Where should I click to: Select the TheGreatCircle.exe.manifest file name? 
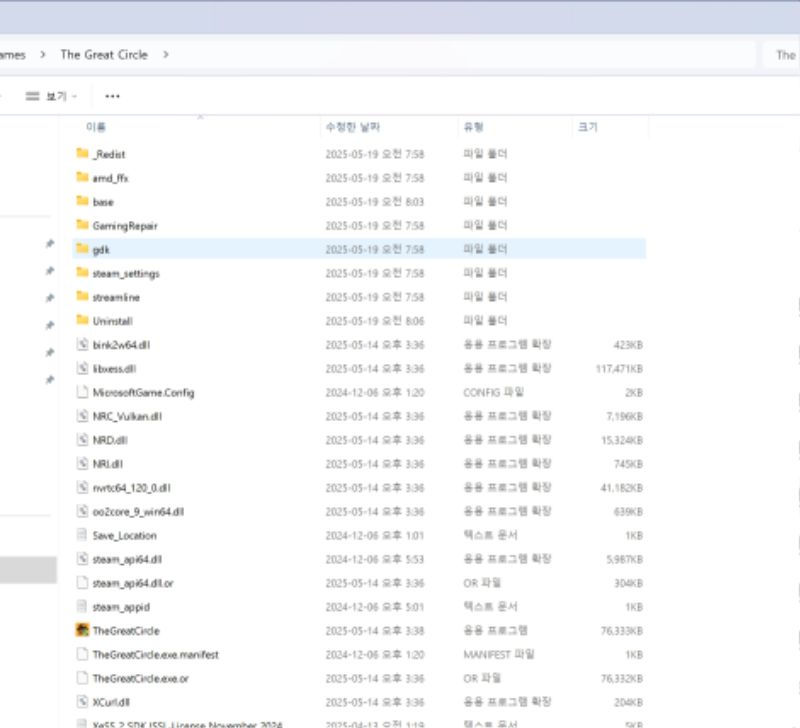click(156, 655)
